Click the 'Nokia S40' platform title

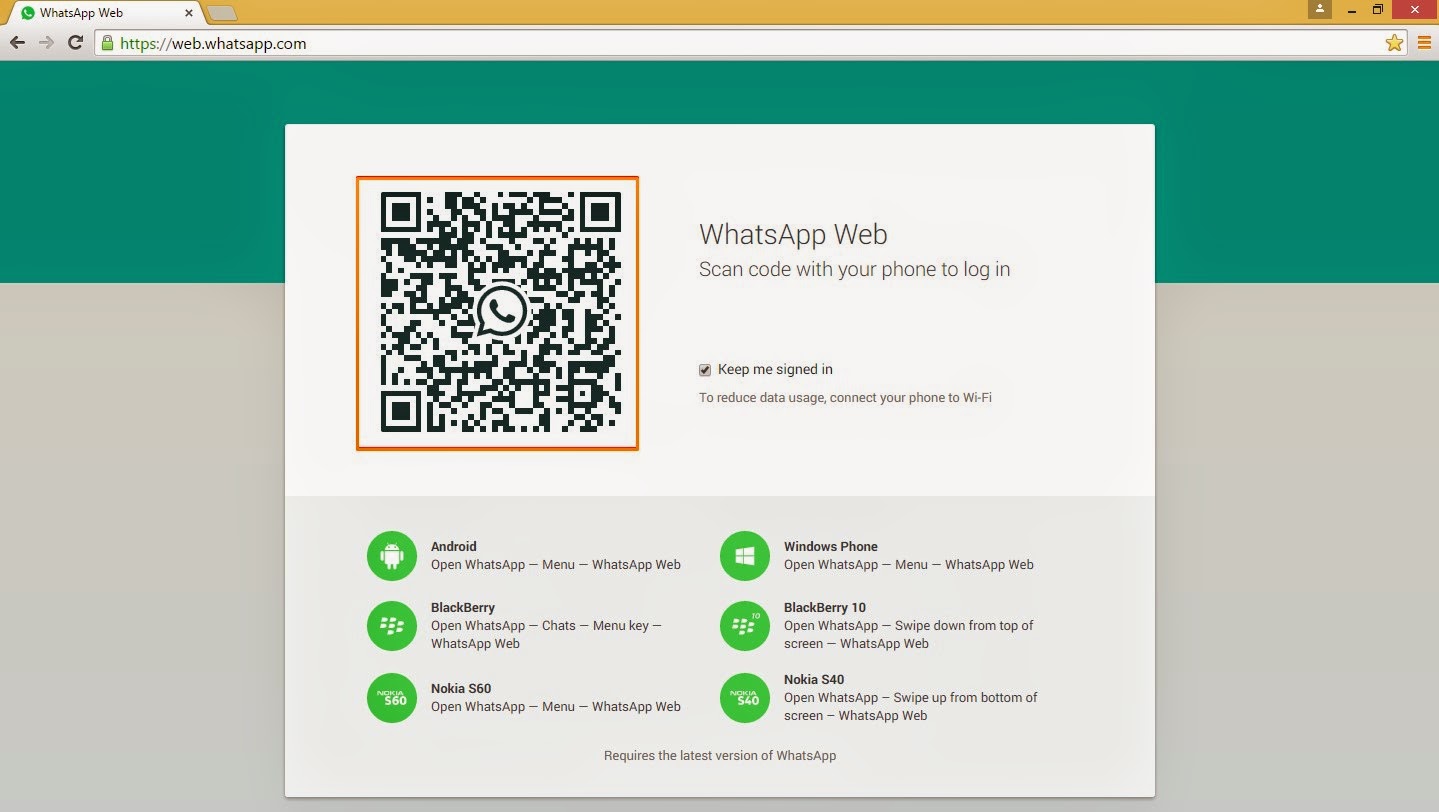click(814, 679)
